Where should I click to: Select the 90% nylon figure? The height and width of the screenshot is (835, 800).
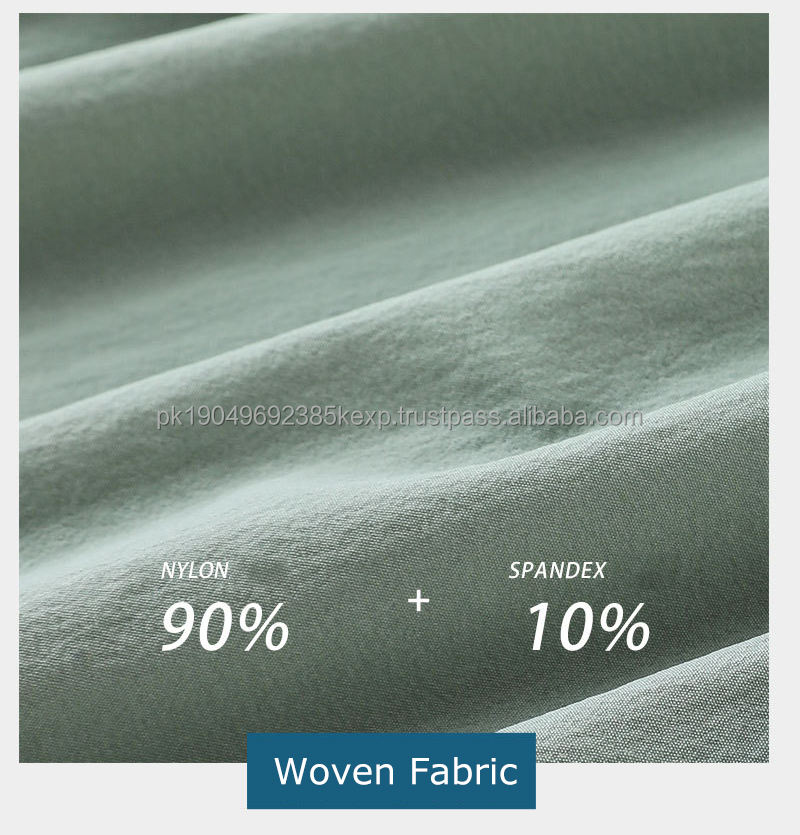click(x=225, y=626)
